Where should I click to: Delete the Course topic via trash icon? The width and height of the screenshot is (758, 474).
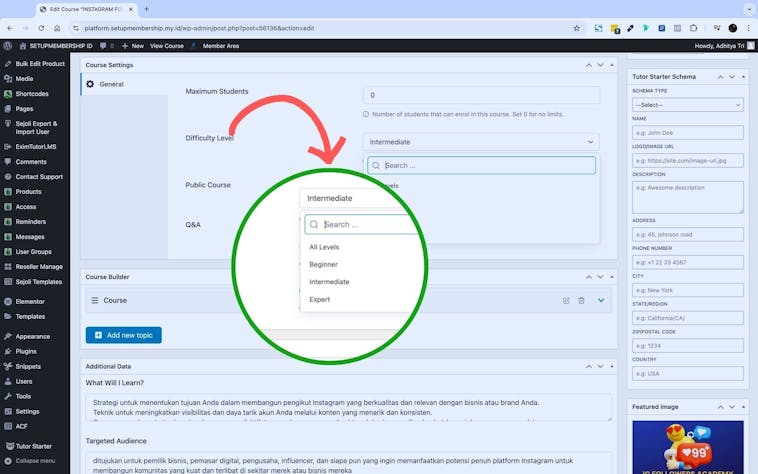[x=581, y=300]
